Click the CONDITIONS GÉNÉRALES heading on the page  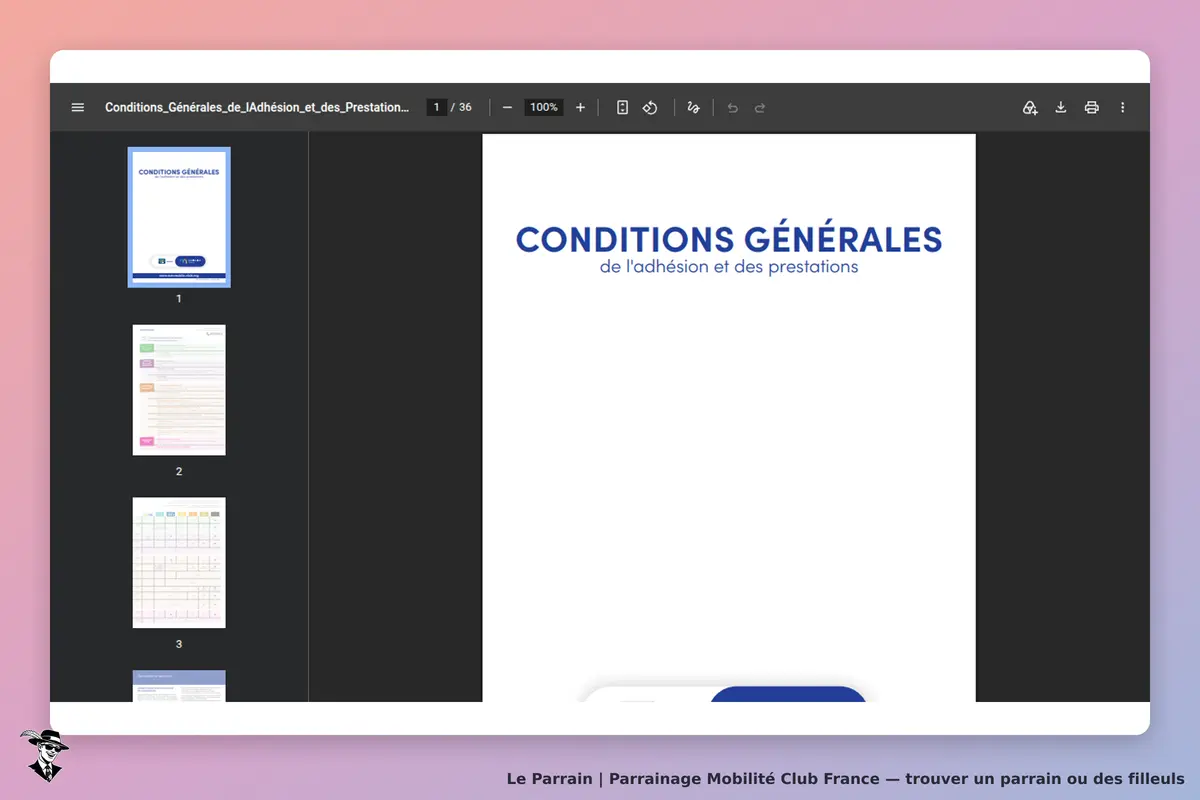click(729, 239)
